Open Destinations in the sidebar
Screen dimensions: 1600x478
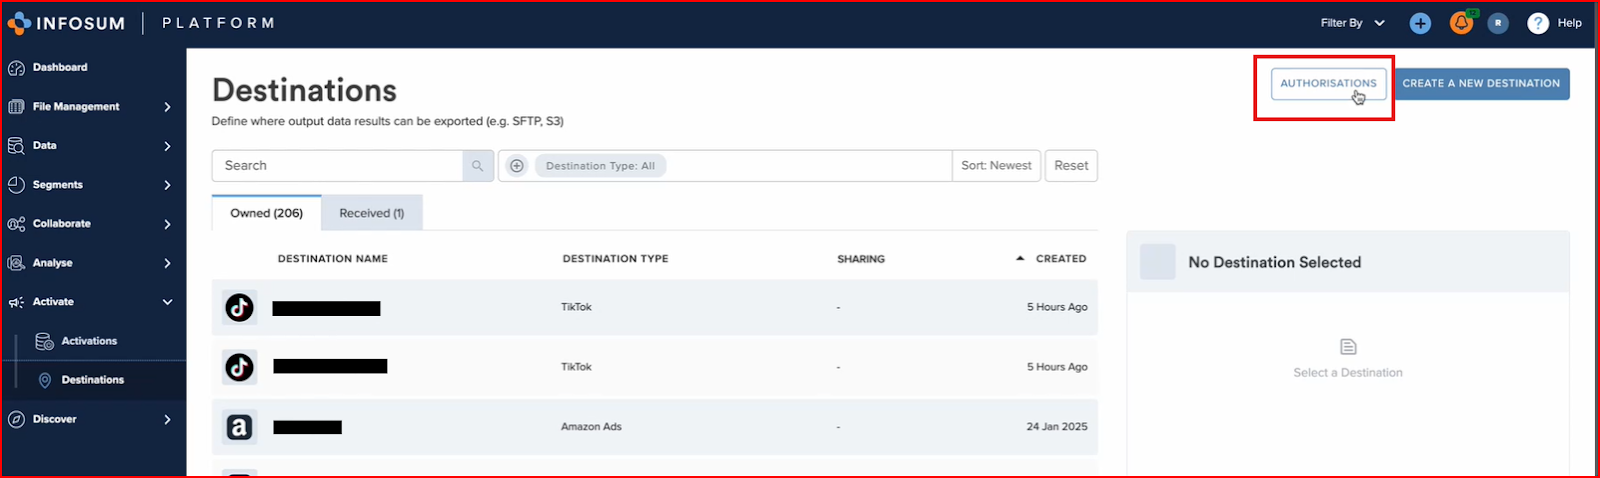[93, 380]
